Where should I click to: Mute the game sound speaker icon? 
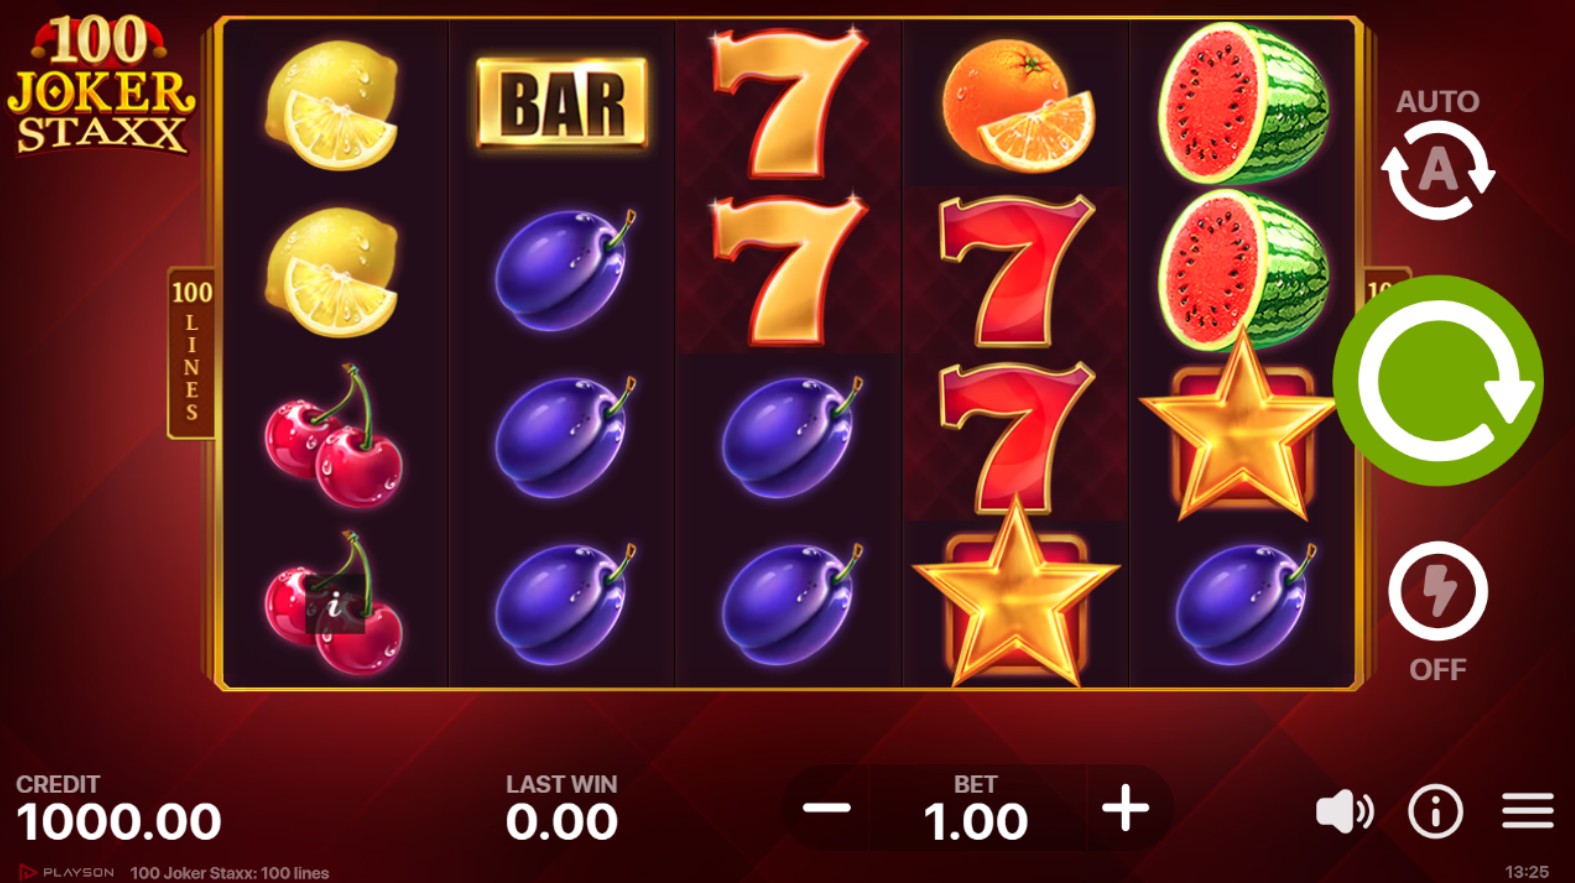1344,811
